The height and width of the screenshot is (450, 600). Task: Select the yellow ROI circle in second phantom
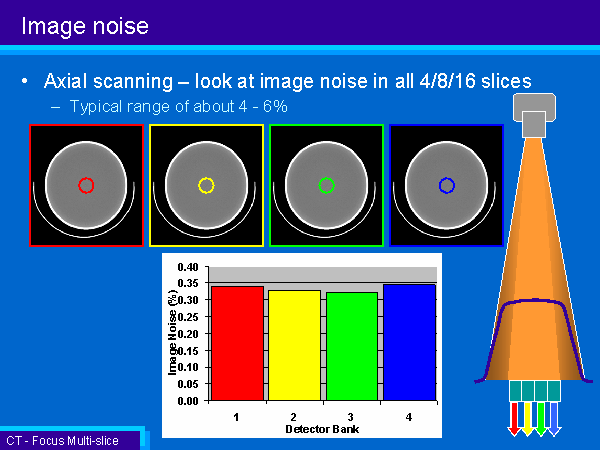[206, 185]
